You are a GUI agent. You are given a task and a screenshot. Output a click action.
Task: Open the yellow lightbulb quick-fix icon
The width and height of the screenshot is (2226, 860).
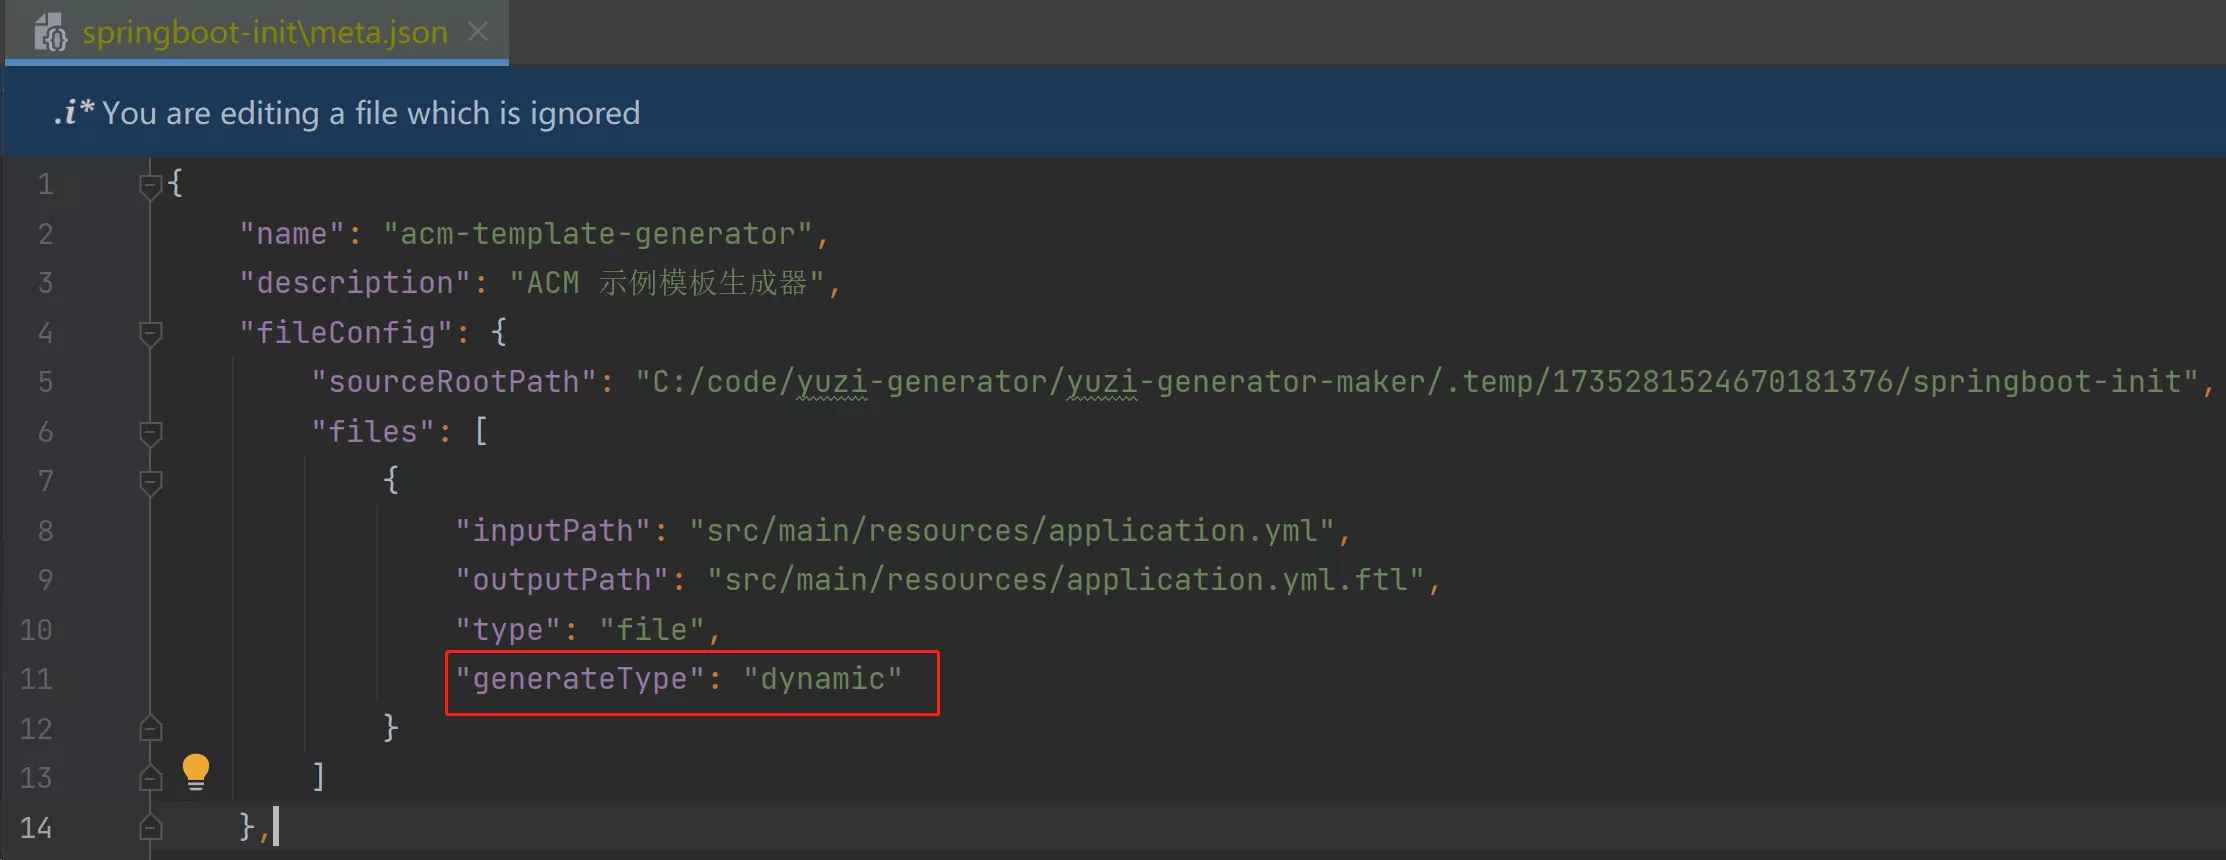[x=196, y=772]
